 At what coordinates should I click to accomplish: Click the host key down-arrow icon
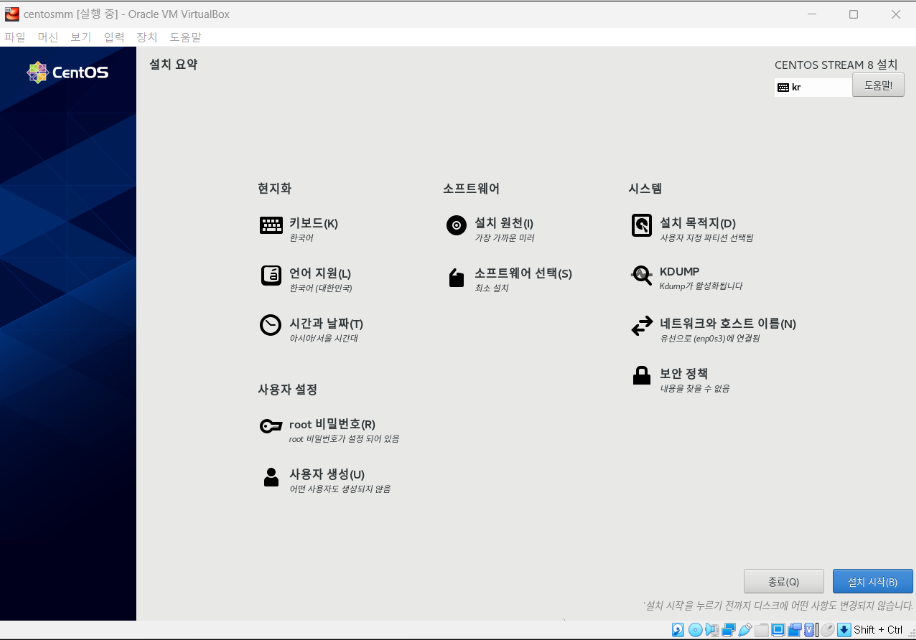(x=844, y=630)
